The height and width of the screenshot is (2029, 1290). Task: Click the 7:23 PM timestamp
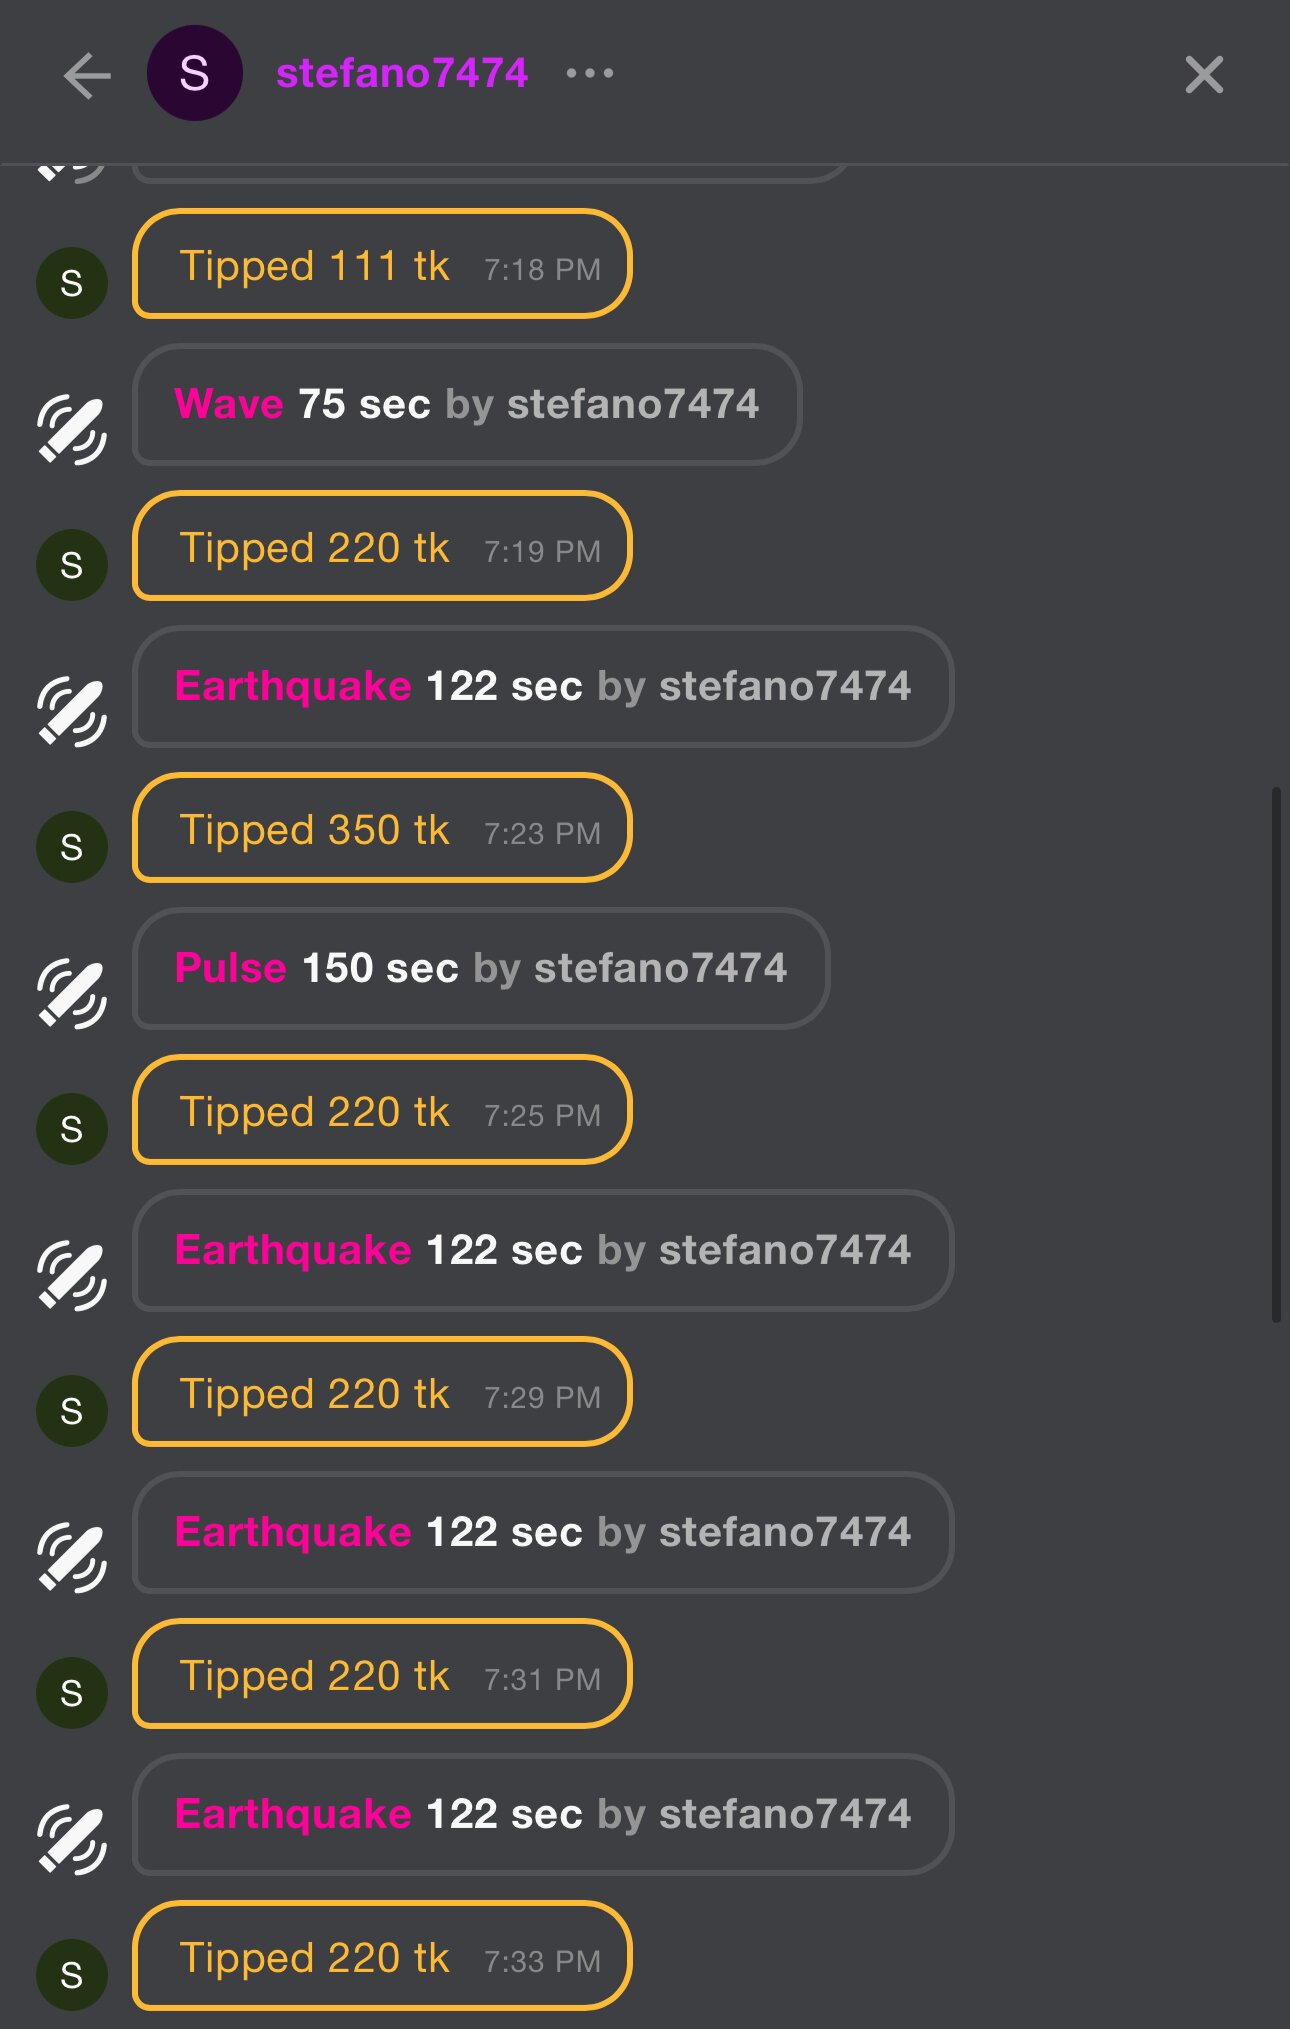(542, 833)
